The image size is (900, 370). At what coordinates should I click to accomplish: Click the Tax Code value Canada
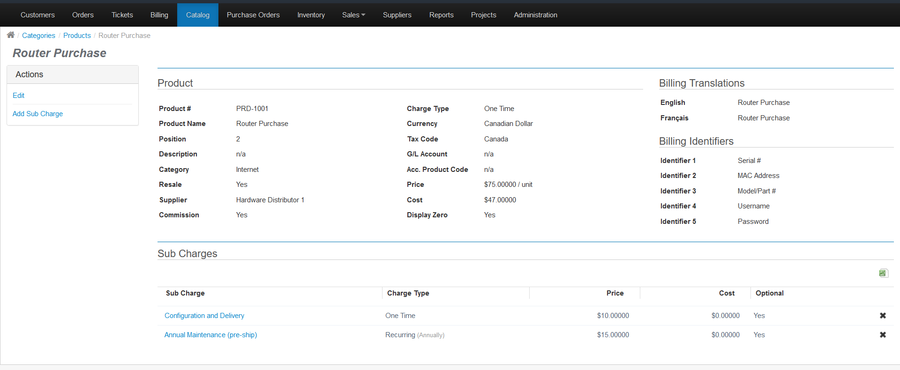(x=496, y=139)
